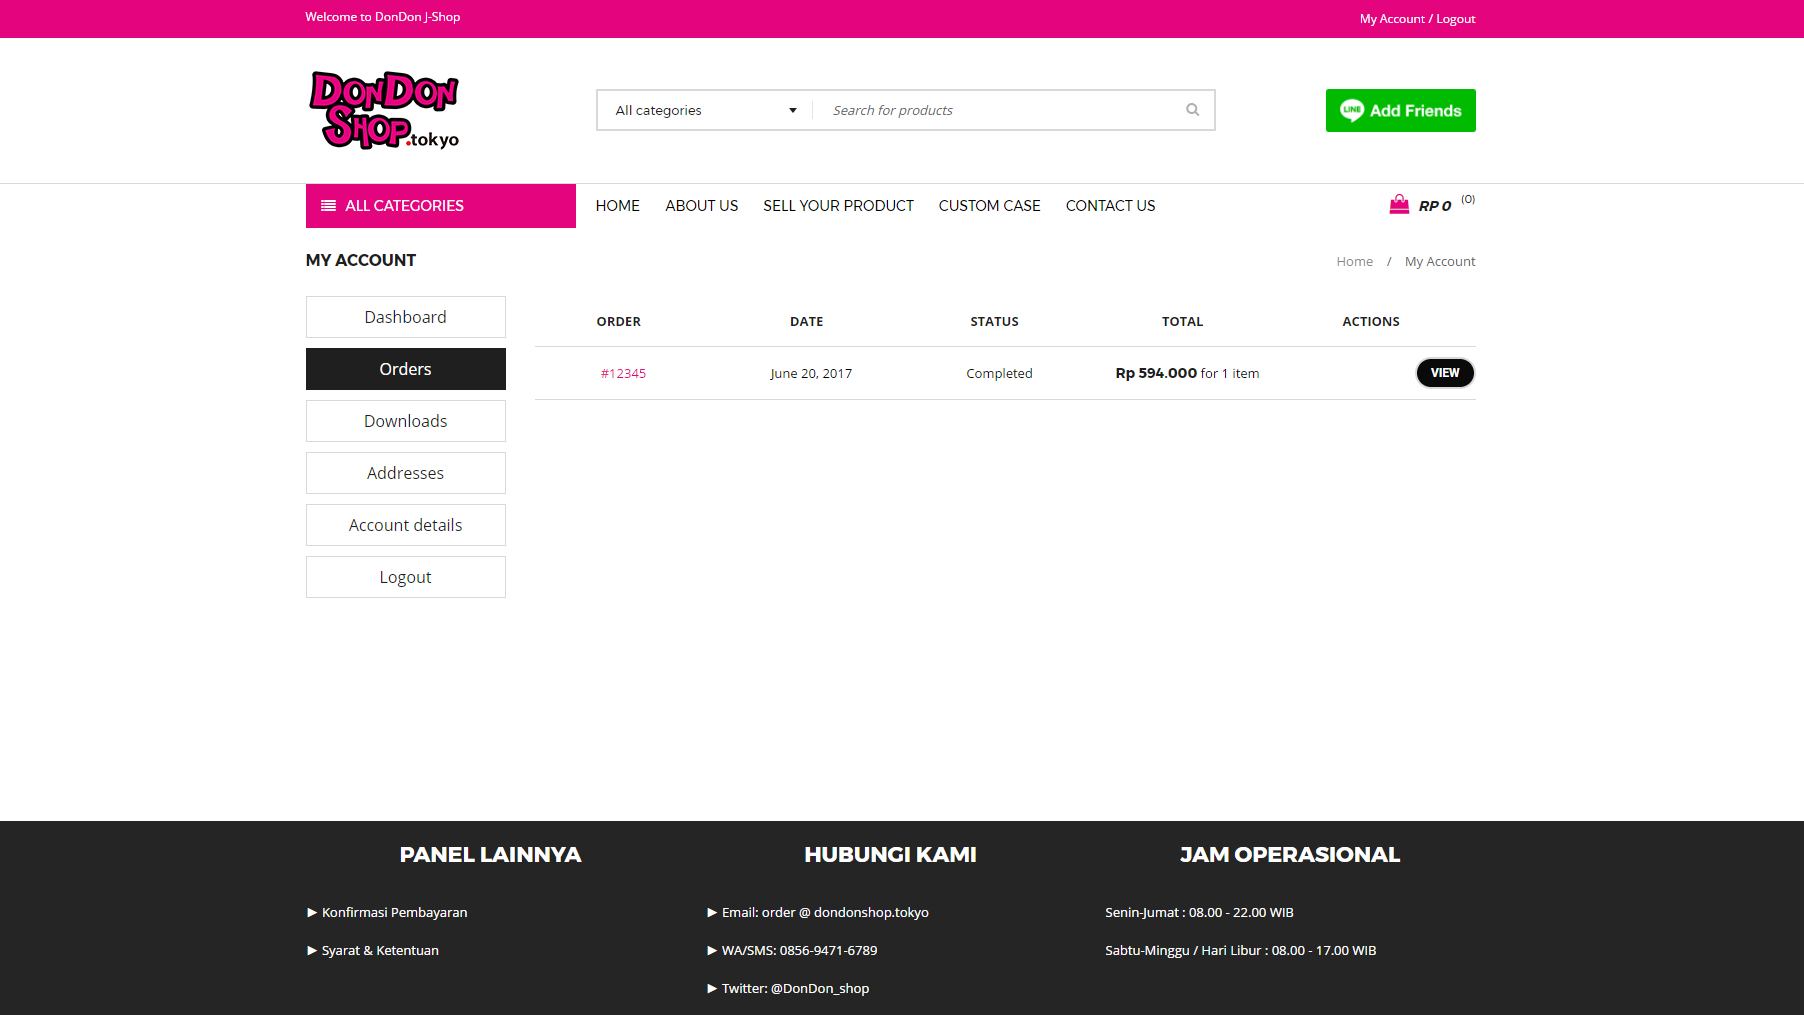This screenshot has width=1804, height=1015.
Task: Select the Addresses account section
Action: tap(405, 473)
